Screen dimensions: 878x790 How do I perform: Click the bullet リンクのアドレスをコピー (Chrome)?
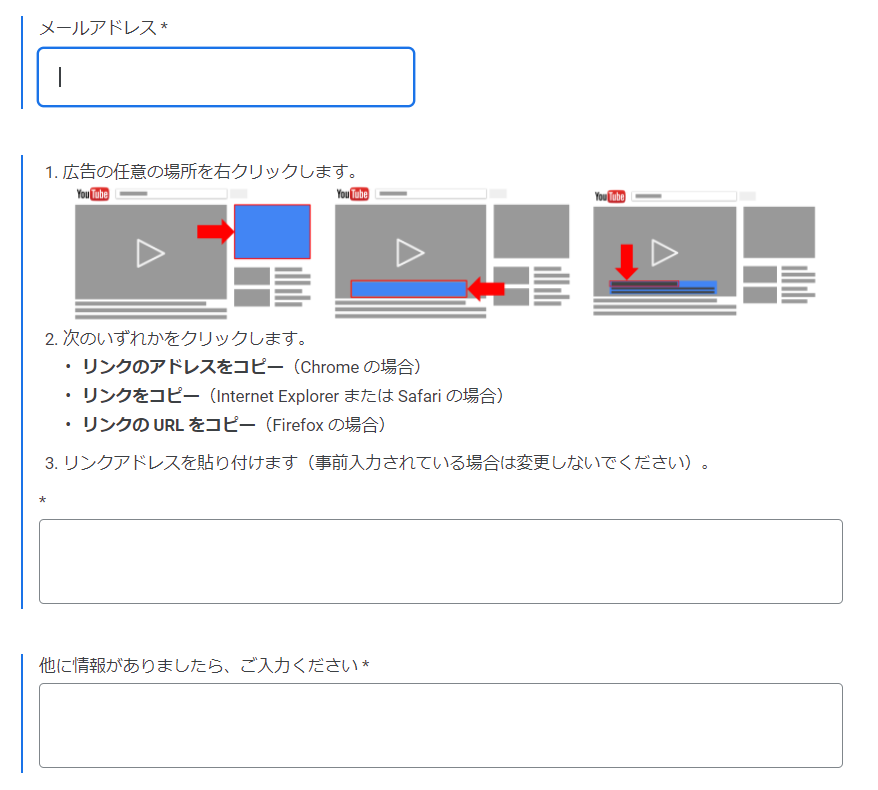251,367
